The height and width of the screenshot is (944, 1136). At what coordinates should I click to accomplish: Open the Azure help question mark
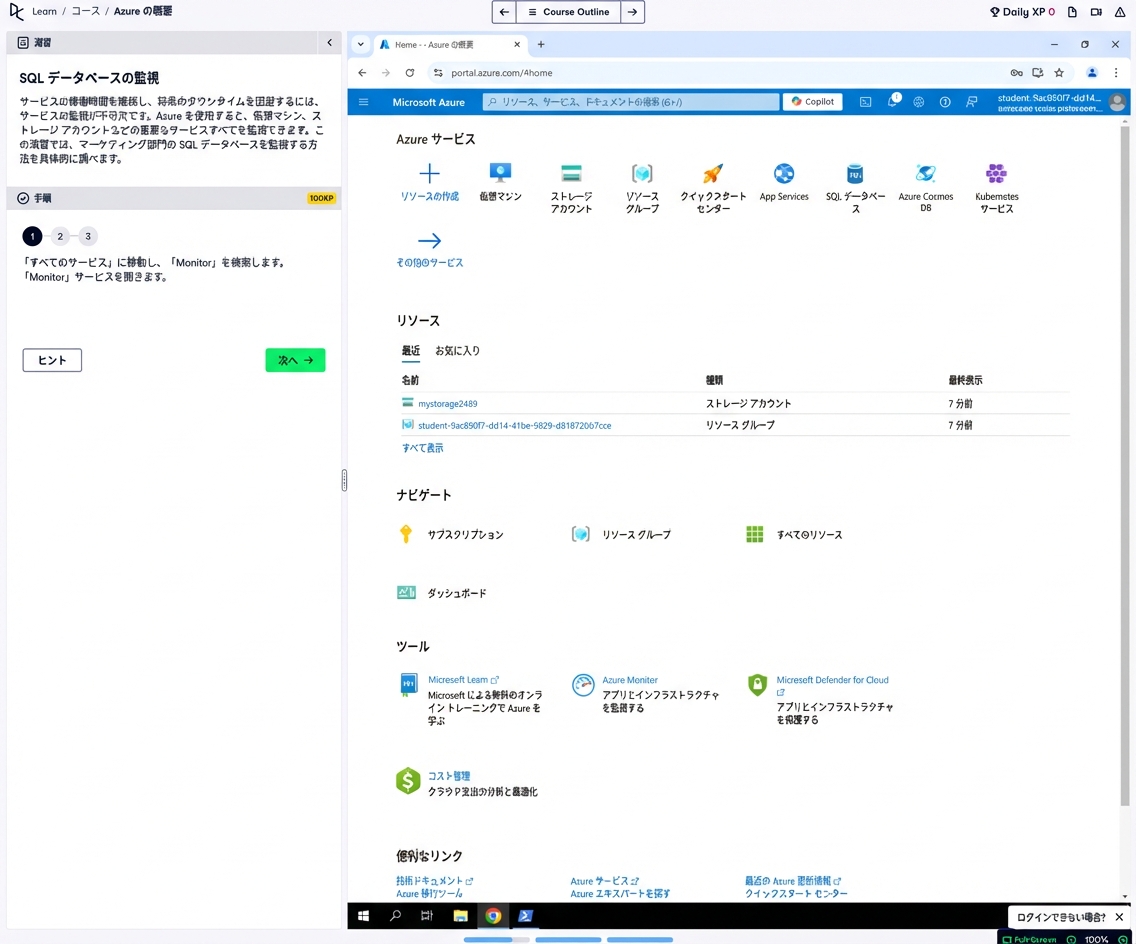coord(945,102)
